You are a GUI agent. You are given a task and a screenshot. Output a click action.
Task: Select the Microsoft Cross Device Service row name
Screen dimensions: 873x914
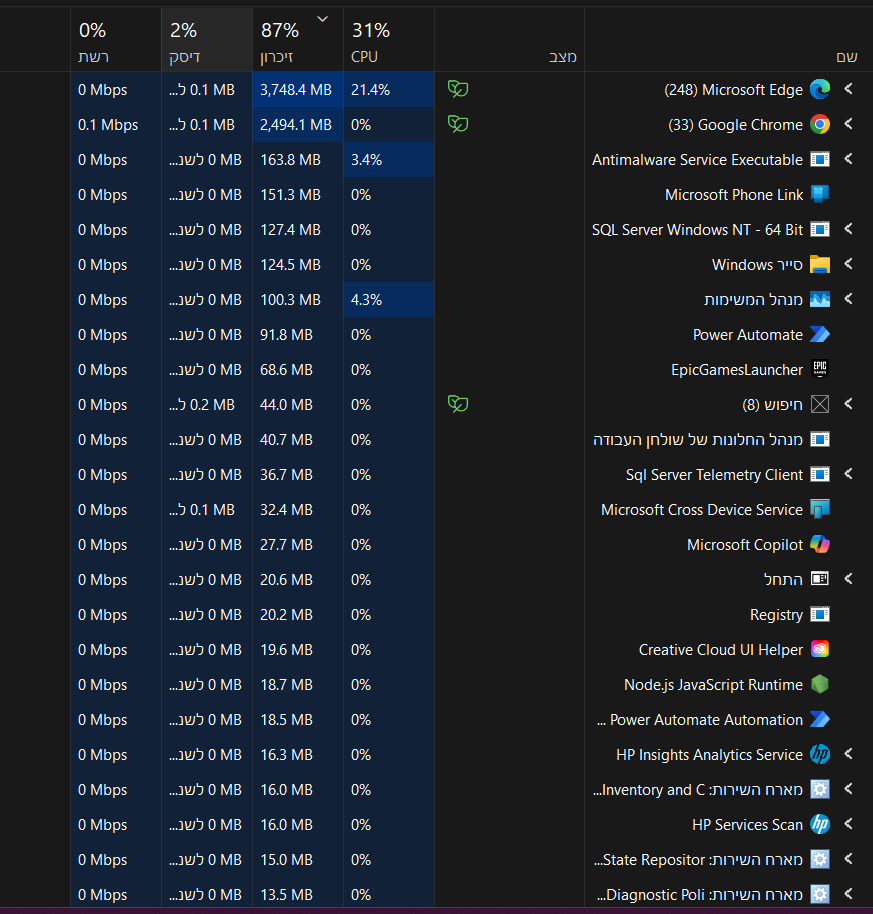701,510
